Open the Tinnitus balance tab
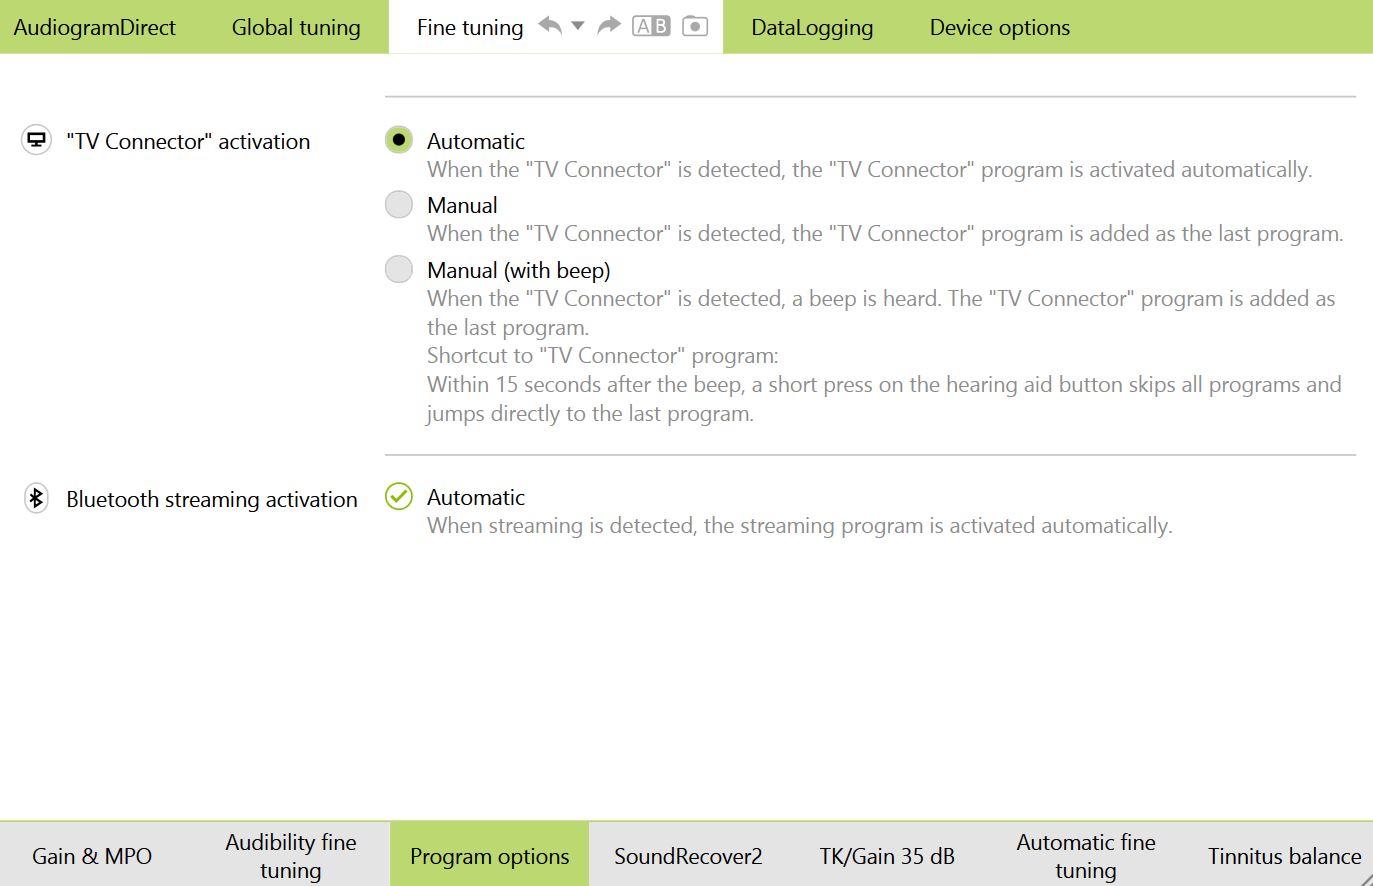Viewport: 1373px width, 886px height. (1284, 856)
